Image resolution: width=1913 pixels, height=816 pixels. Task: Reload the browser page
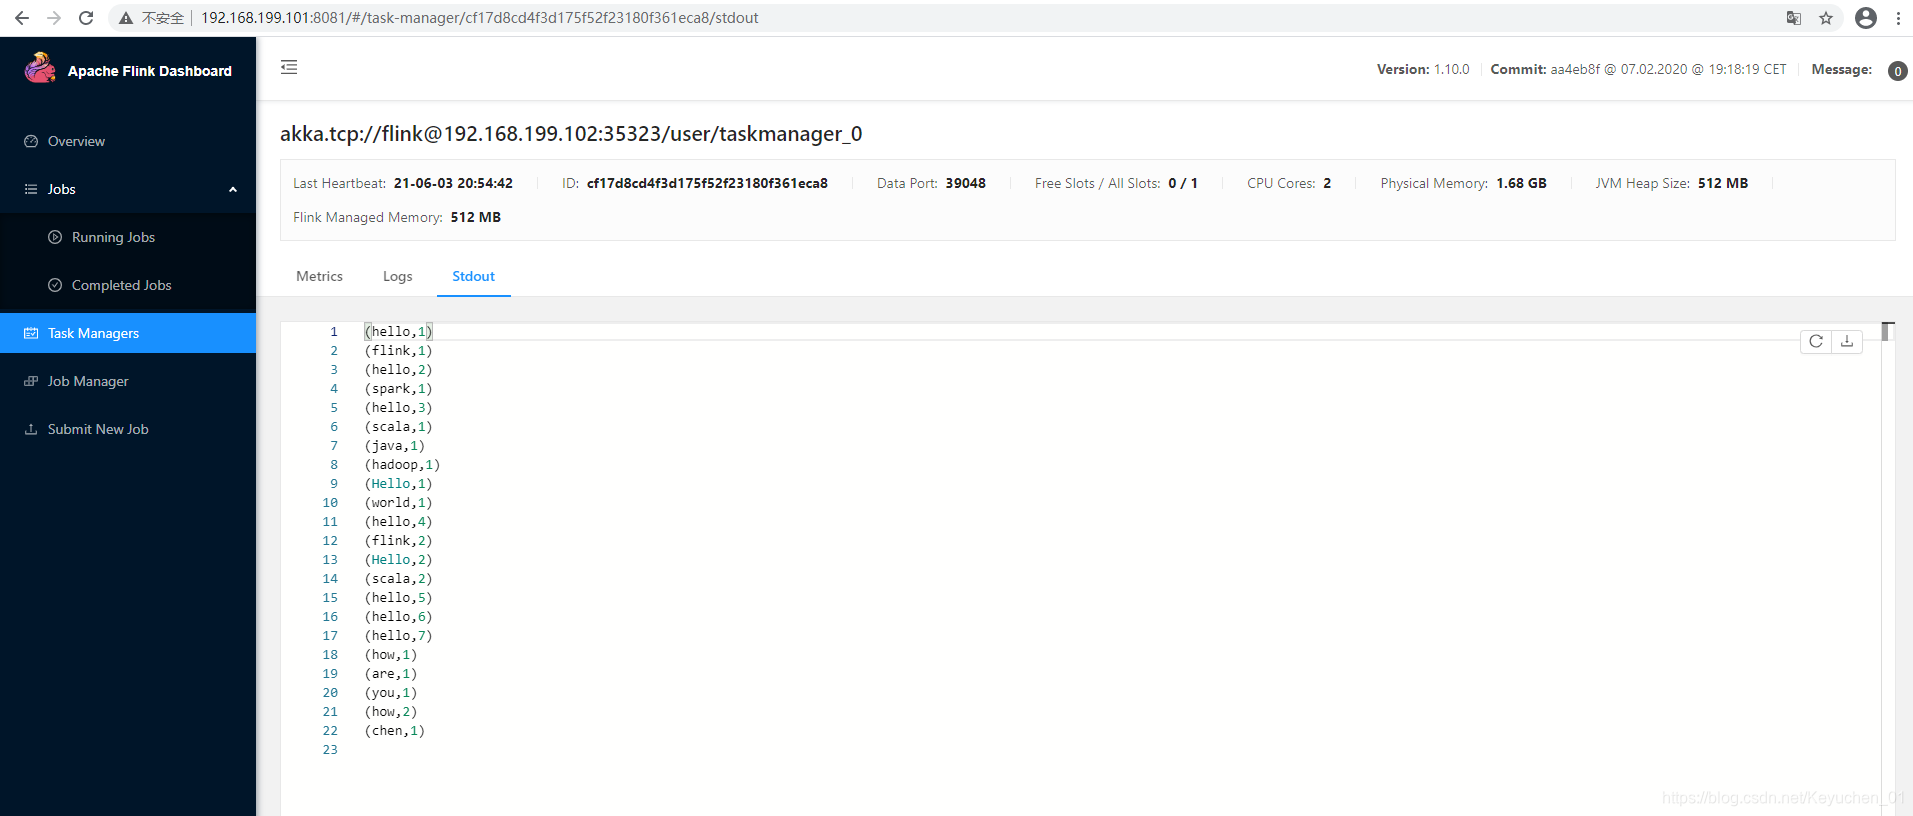86,18
